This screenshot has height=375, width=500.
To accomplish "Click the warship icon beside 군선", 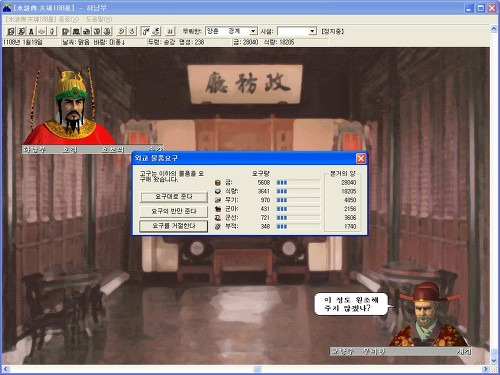I will coord(218,218).
